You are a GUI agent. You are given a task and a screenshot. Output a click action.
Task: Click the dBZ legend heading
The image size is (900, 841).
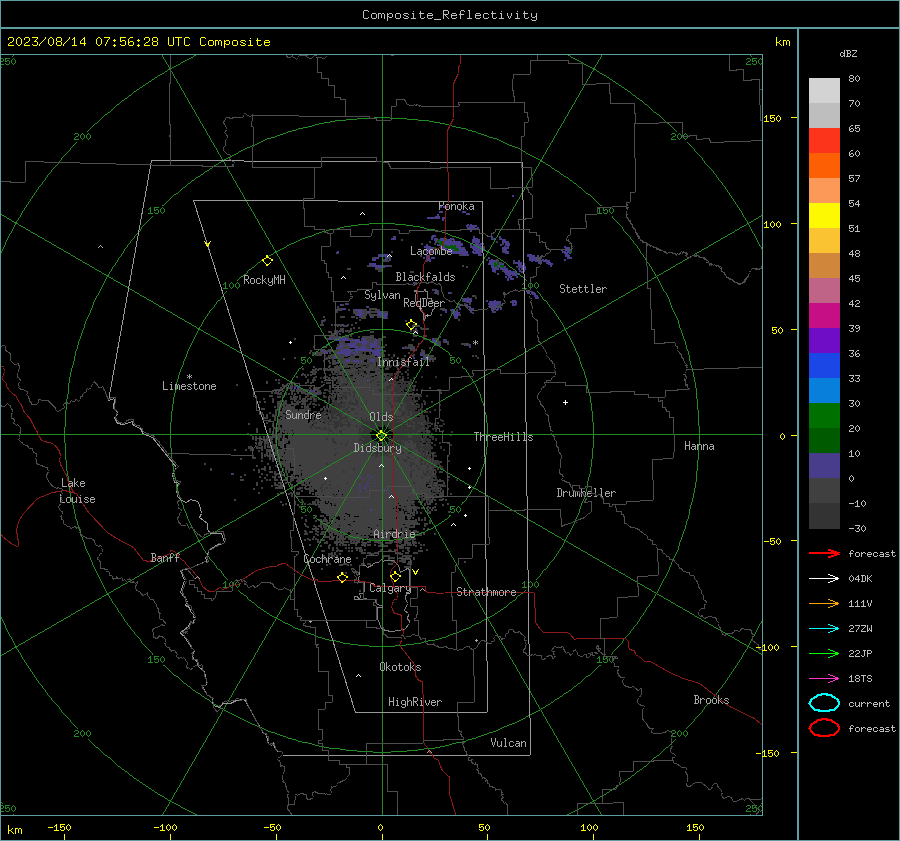click(848, 54)
